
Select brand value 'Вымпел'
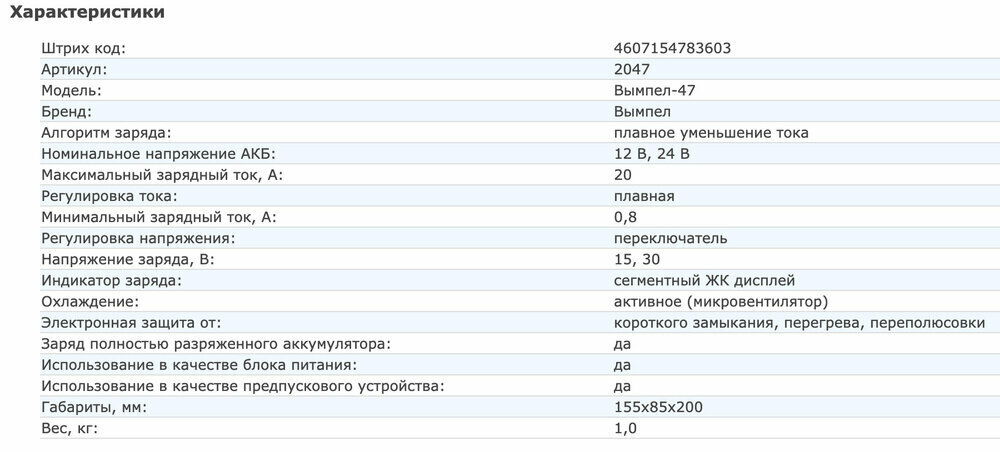(x=642, y=112)
